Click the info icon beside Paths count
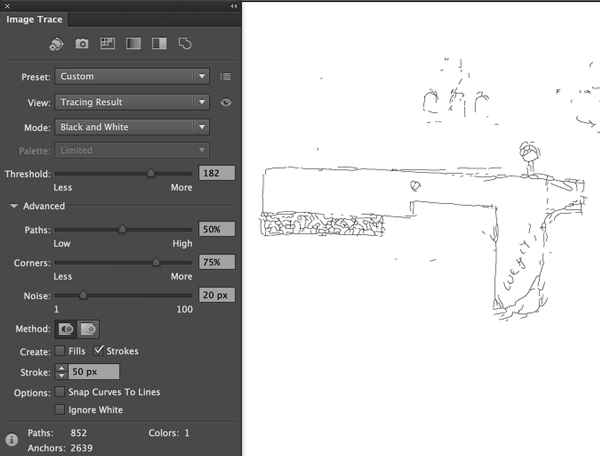Screen dimensions: 600x456 coord(11,440)
